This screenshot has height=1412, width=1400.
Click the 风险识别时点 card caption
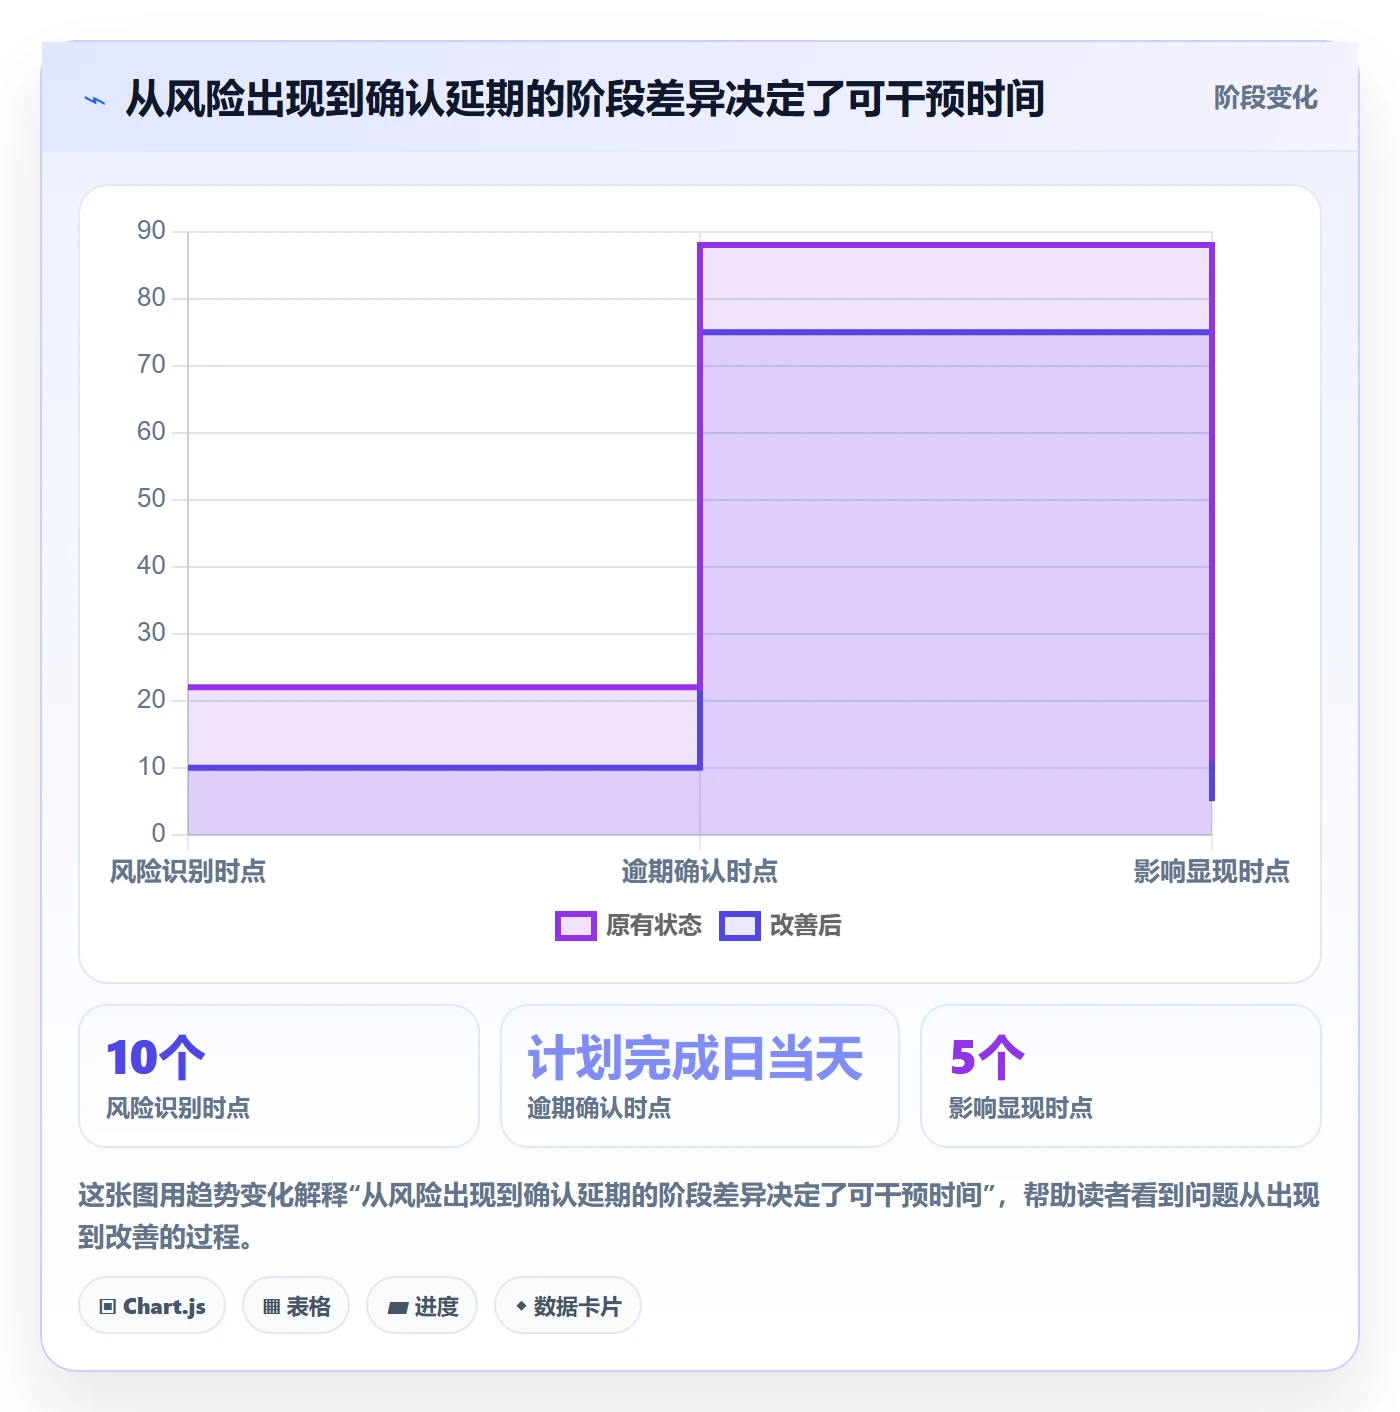point(178,1108)
